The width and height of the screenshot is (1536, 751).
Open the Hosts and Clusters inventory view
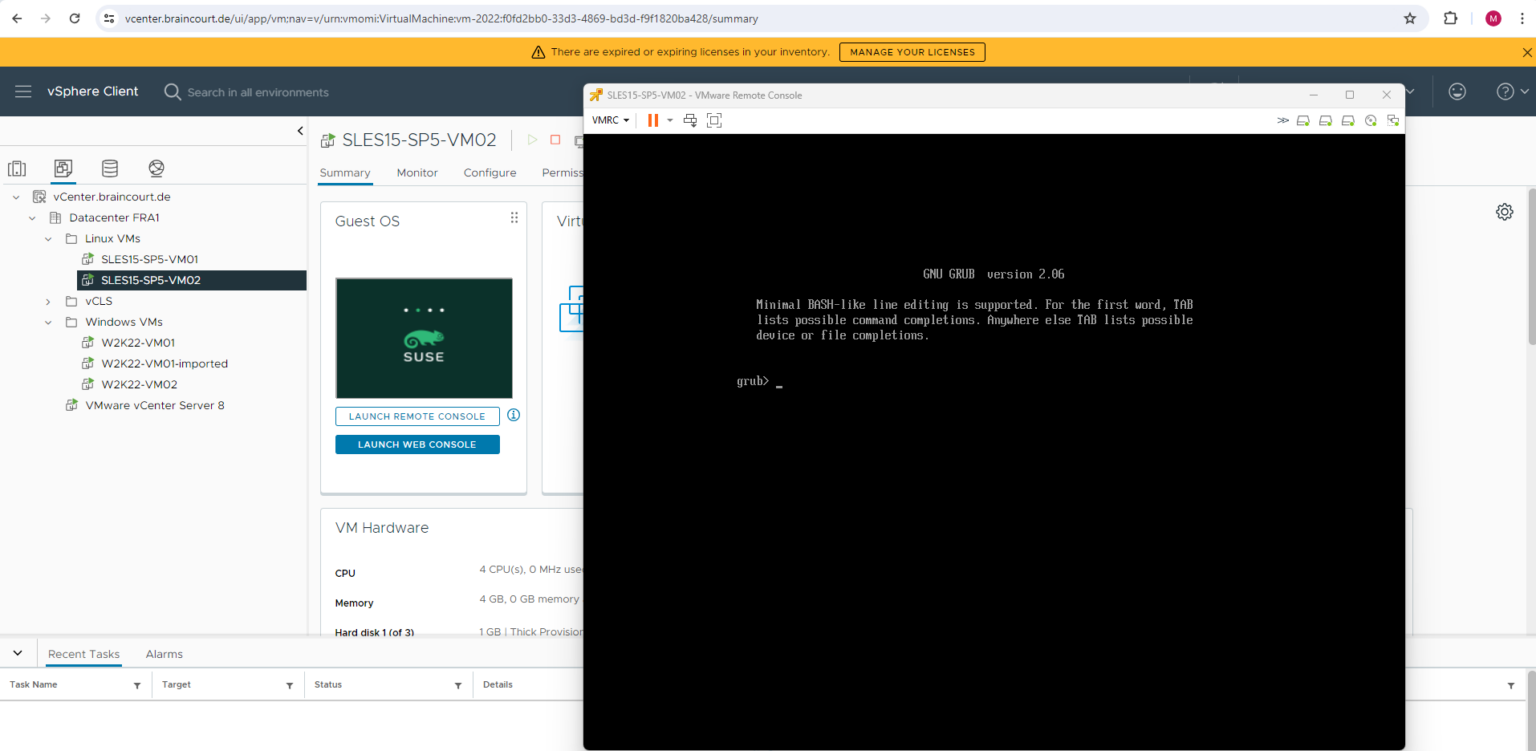pos(17,168)
